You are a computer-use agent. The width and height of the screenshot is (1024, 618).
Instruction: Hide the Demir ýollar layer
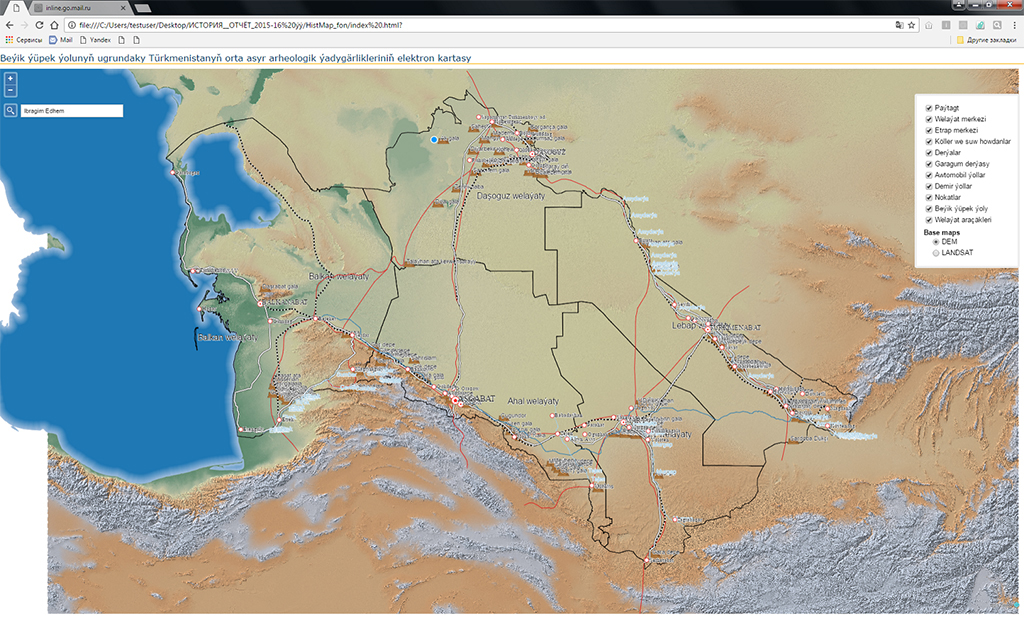929,186
